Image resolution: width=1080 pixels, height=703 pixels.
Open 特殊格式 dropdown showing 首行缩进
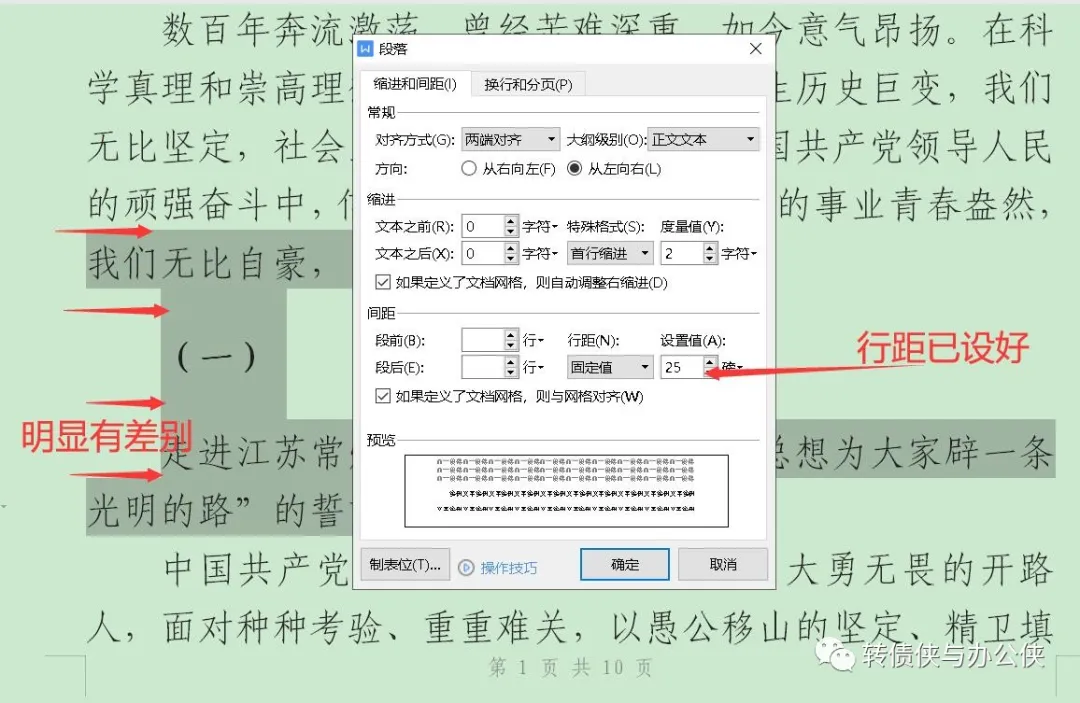tap(610, 253)
